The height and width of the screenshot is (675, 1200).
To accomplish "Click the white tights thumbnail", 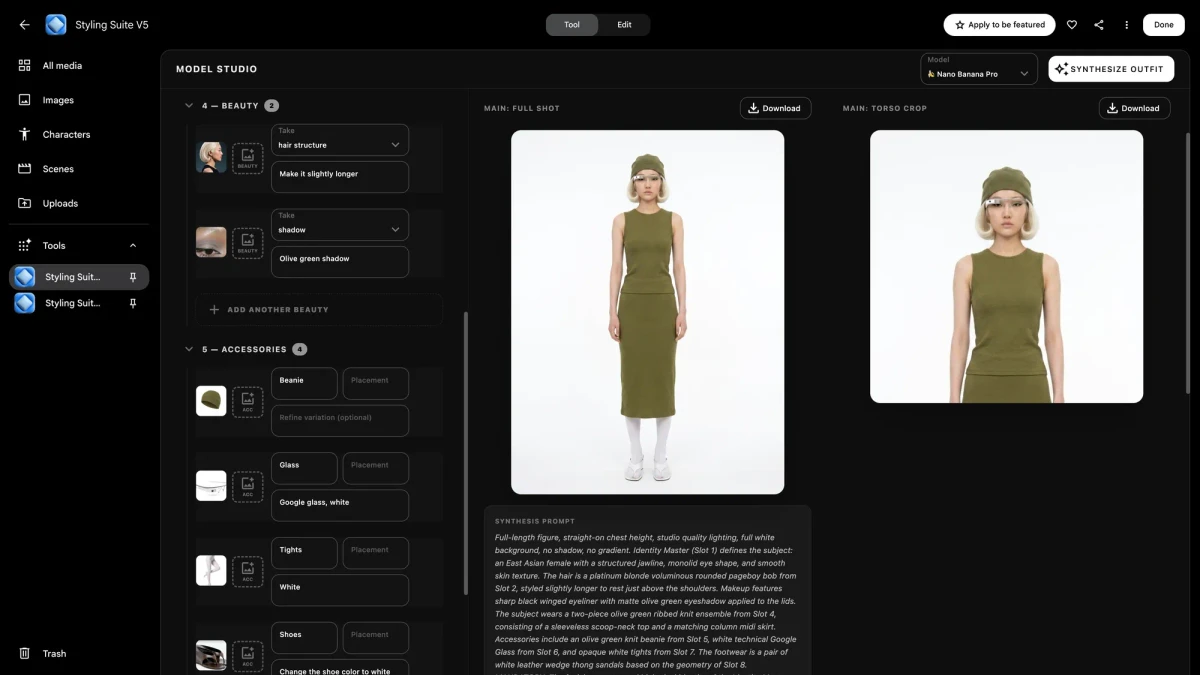I will pyautogui.click(x=211, y=571).
